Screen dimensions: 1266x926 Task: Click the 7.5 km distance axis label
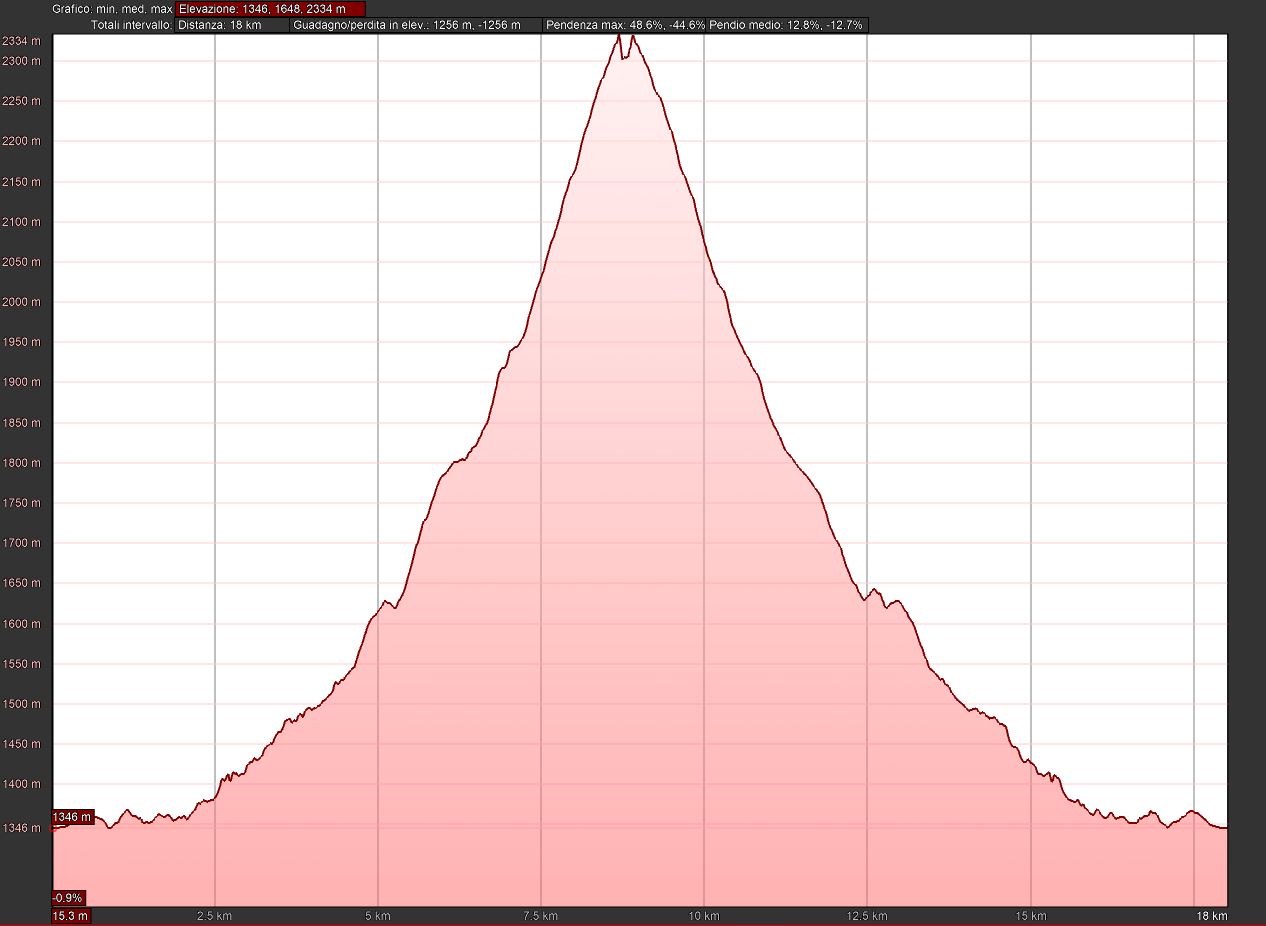pyautogui.click(x=540, y=916)
